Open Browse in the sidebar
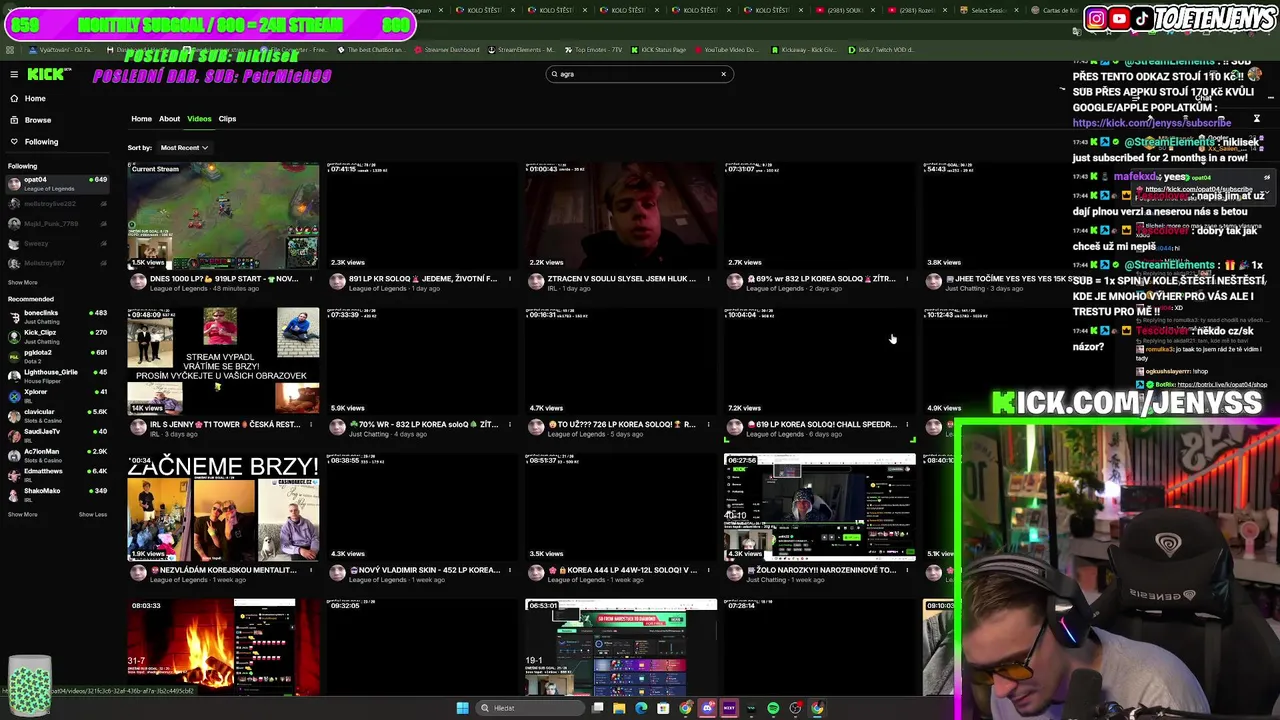The image size is (1280, 720). 37,120
